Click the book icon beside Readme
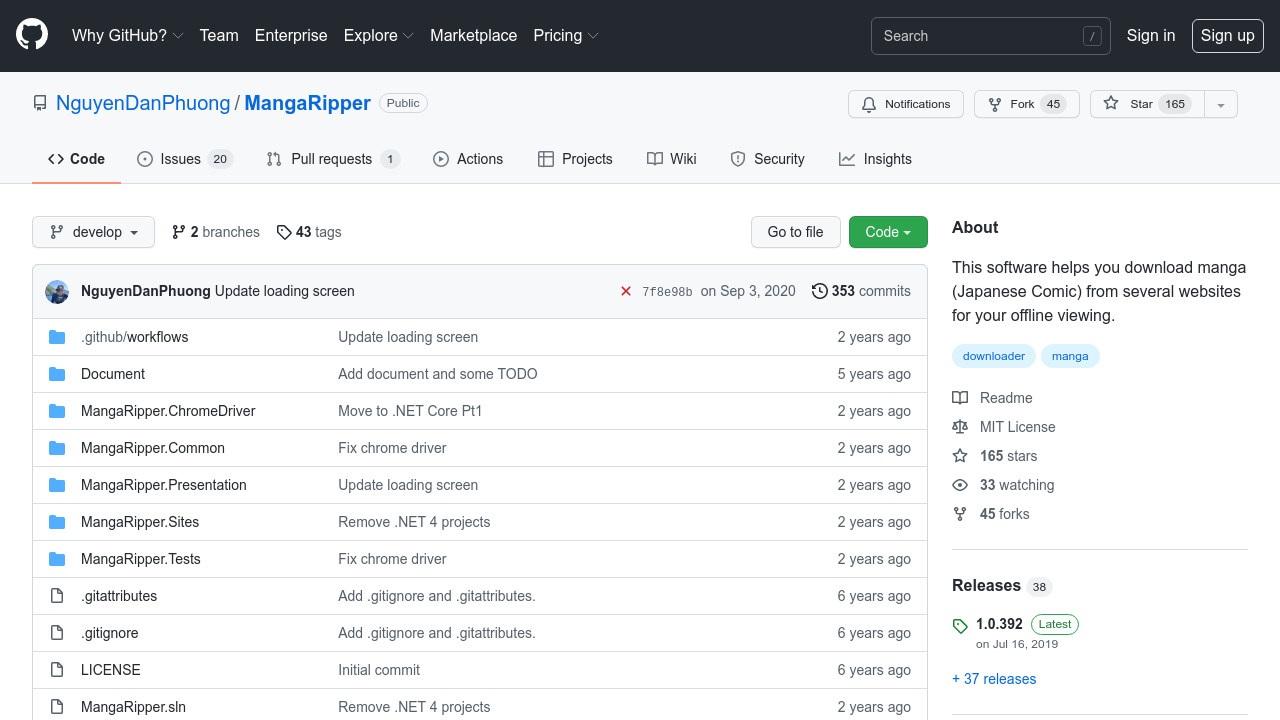The height and width of the screenshot is (720, 1280). pyautogui.click(x=960, y=398)
